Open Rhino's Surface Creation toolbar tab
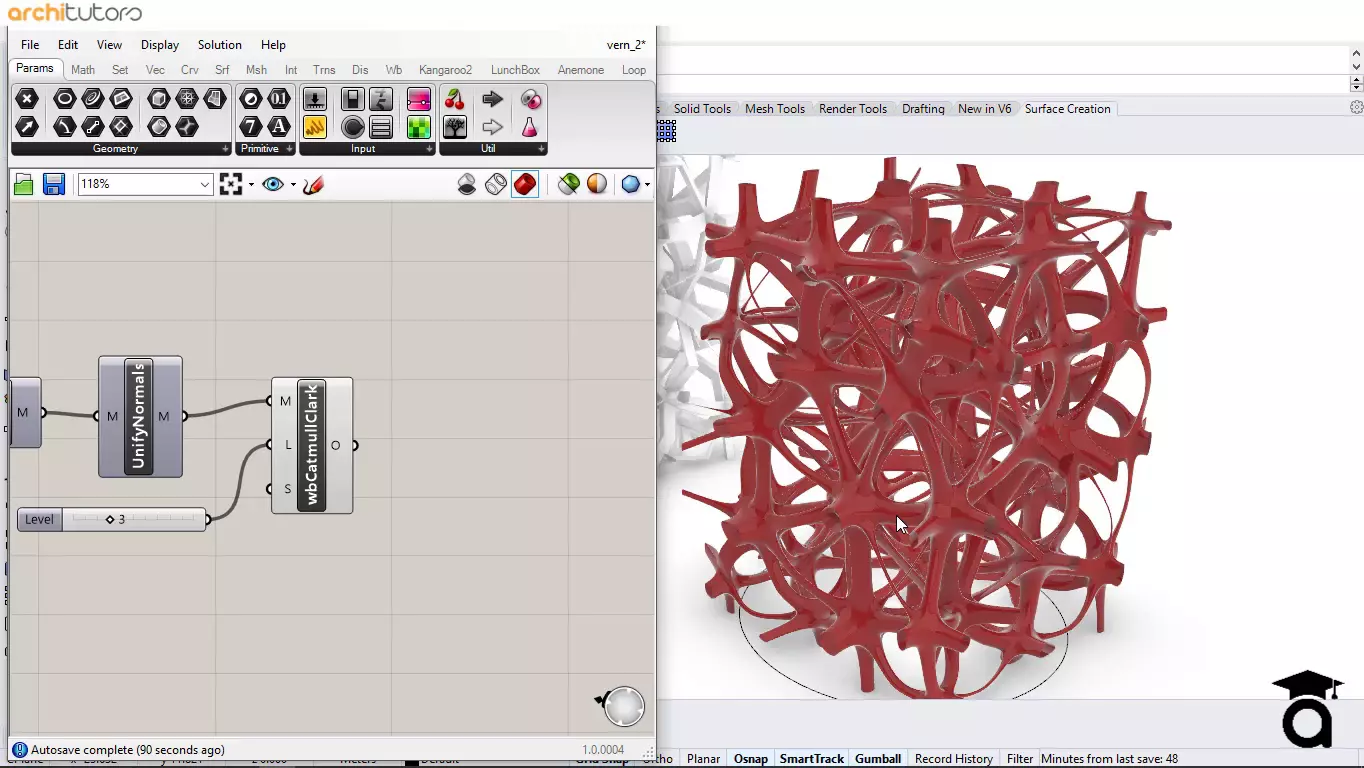This screenshot has width=1364, height=768. (x=1067, y=109)
